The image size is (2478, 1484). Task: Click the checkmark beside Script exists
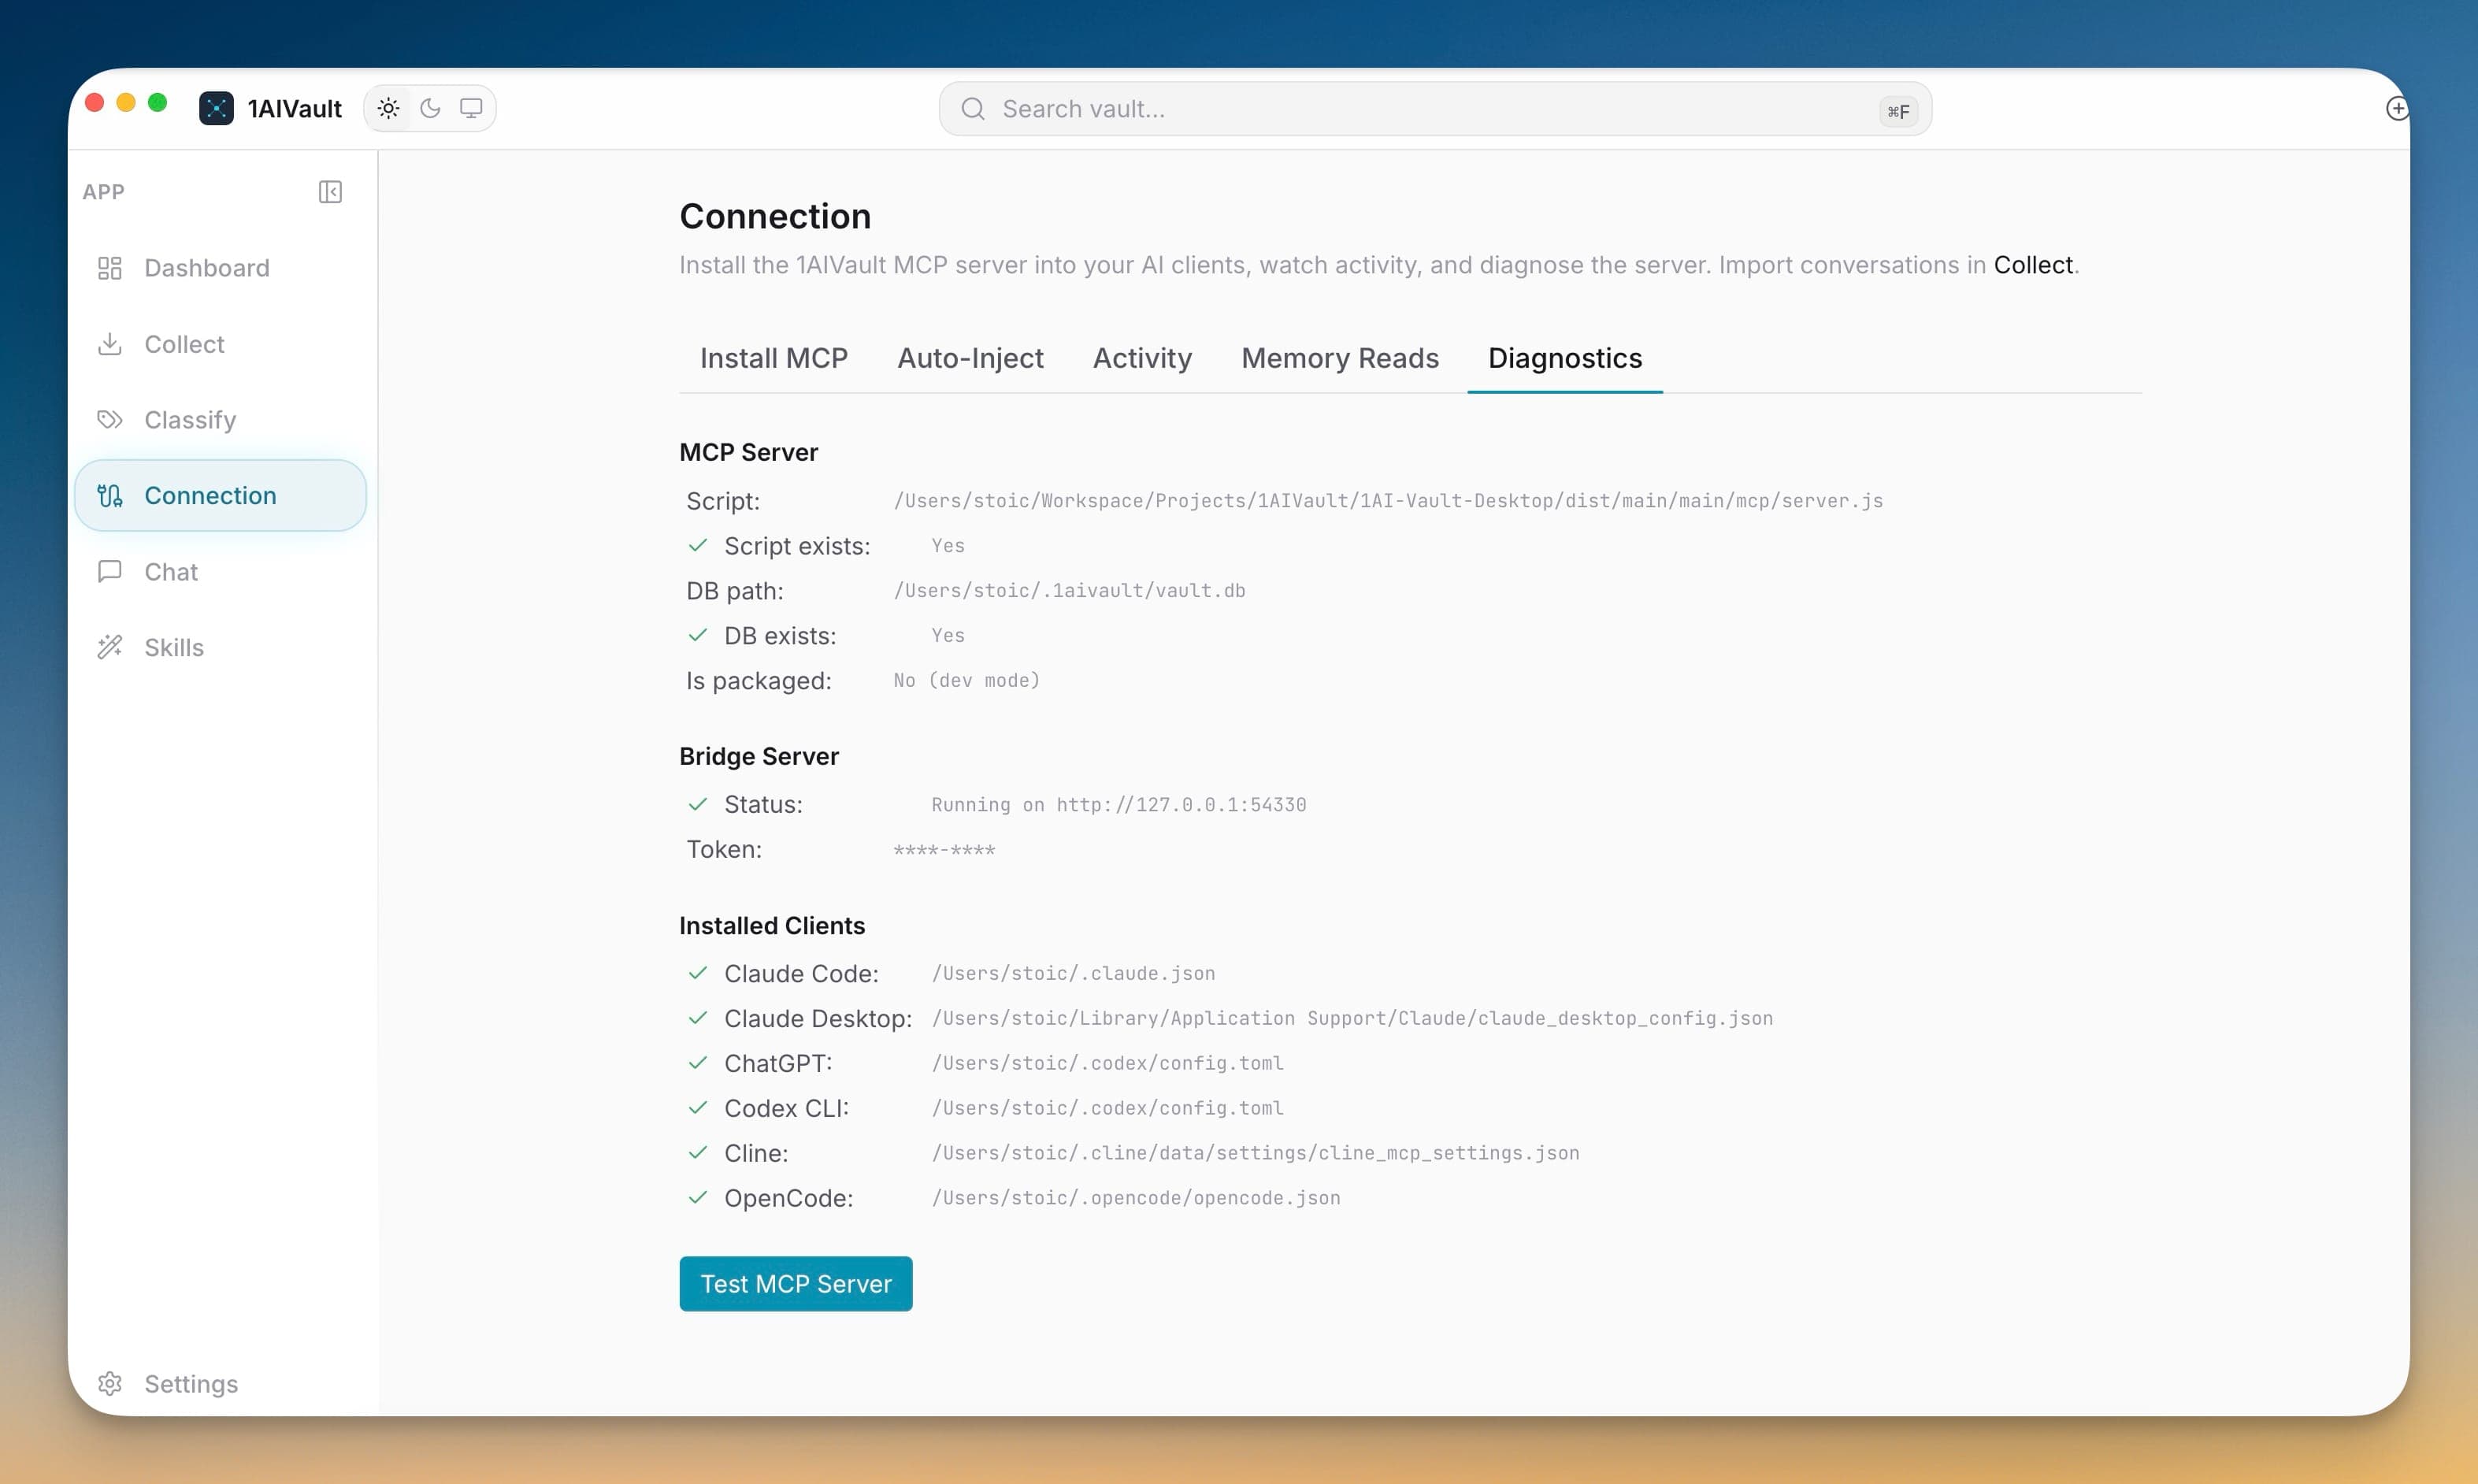pyautogui.click(x=698, y=546)
